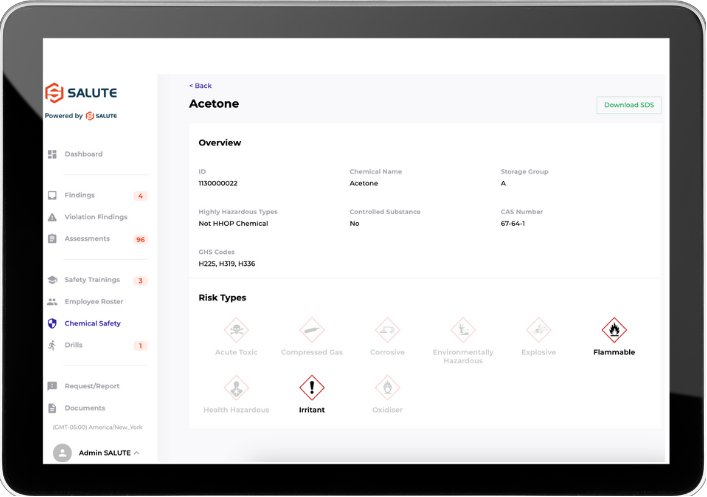This screenshot has width=707, height=497.
Task: Click the Chemical Name value Acetone
Action: click(364, 184)
